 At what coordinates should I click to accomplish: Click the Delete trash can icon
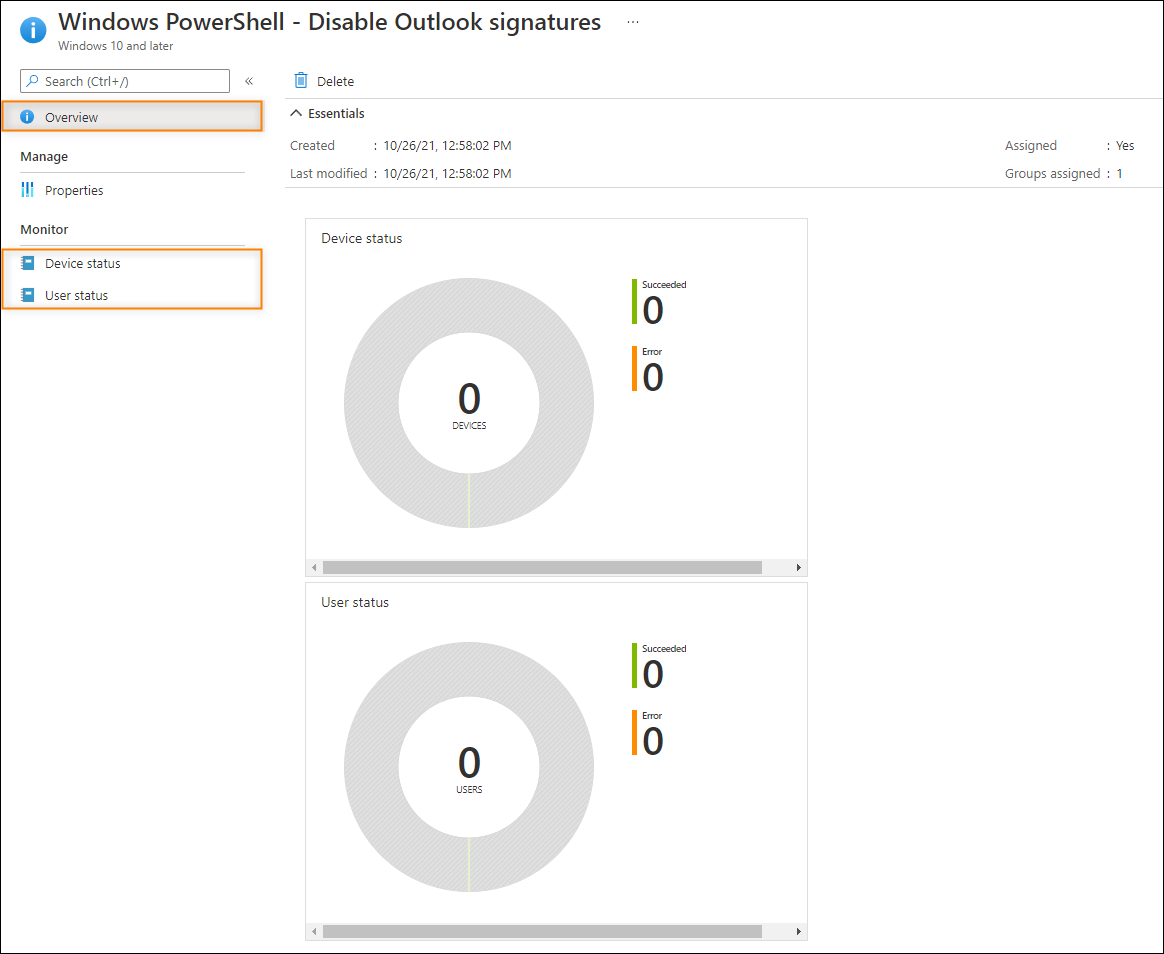pos(301,80)
